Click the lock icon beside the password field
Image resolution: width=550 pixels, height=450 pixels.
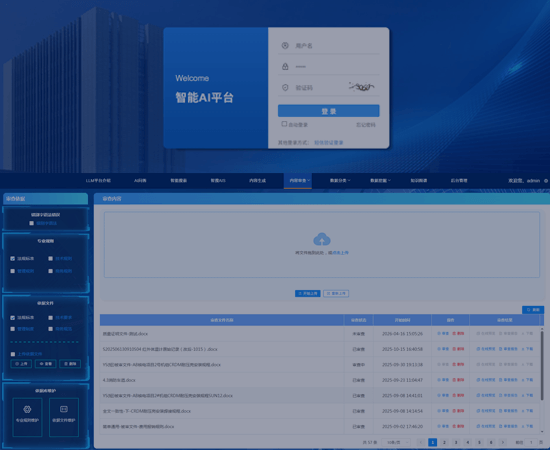pos(285,66)
